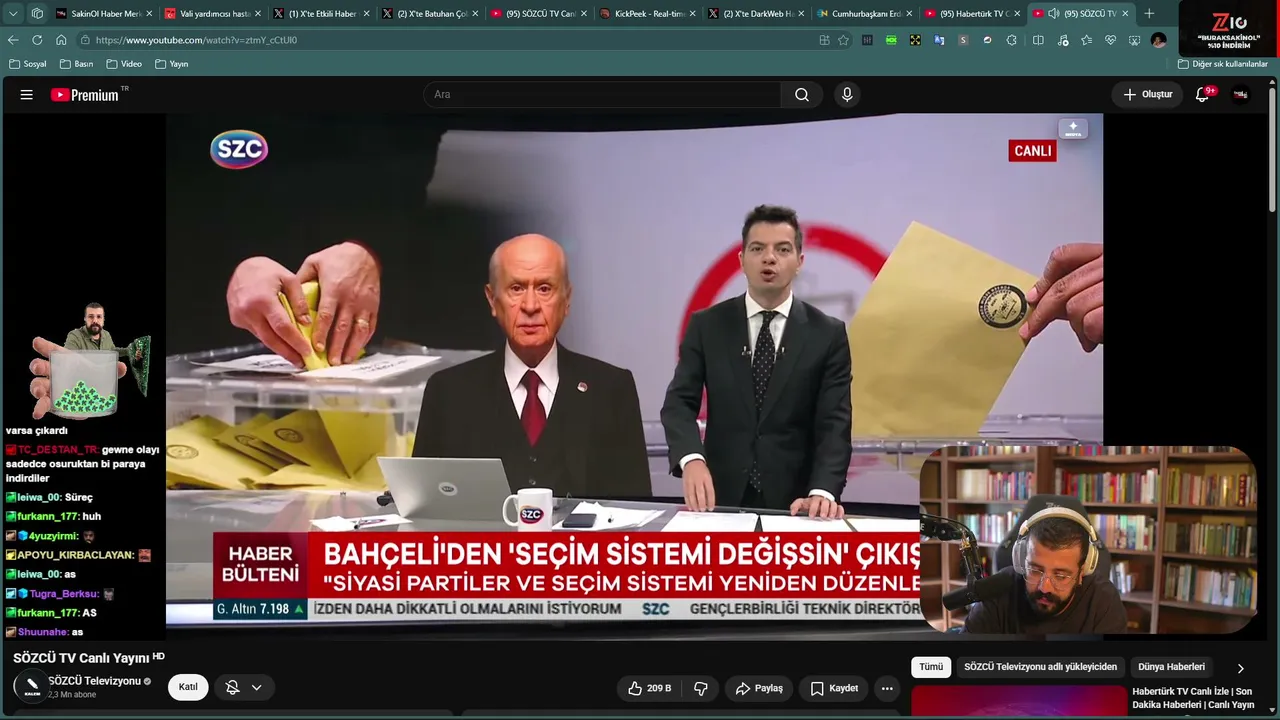1280x720 pixels.
Task: Click the SÖZCÜ TV live video player
Action: [634, 376]
